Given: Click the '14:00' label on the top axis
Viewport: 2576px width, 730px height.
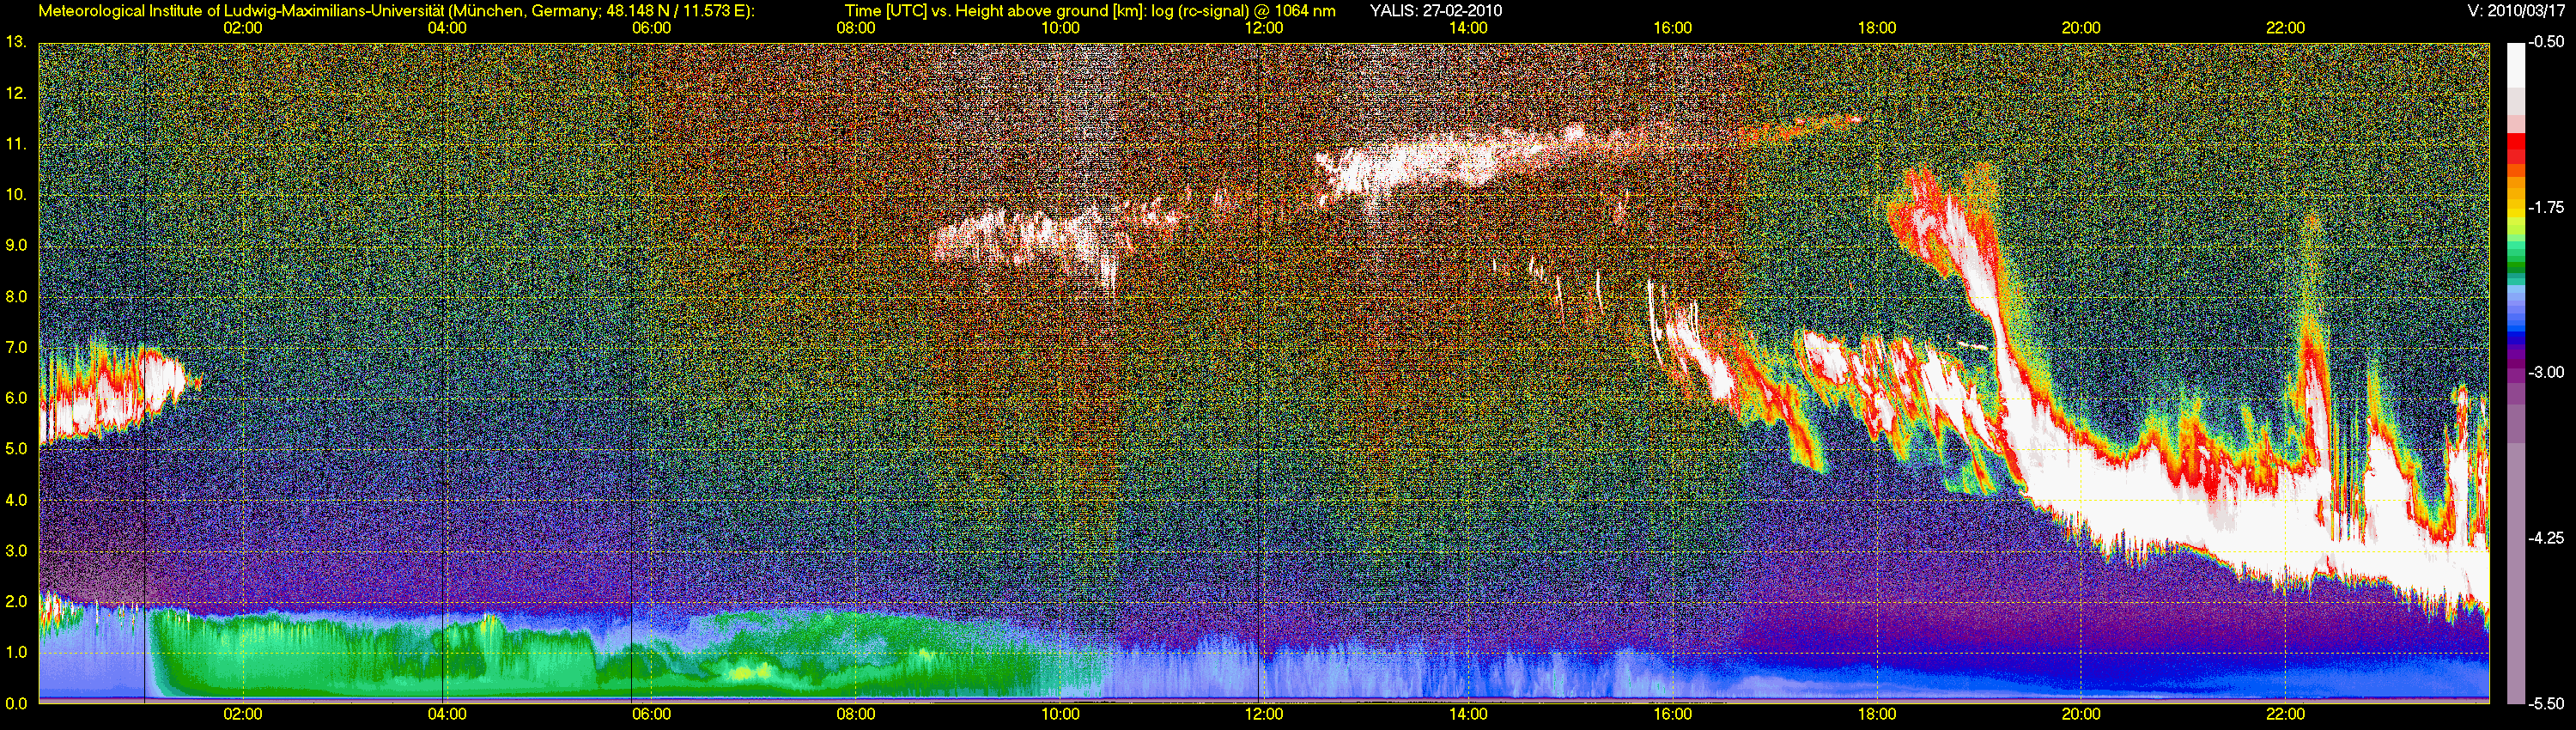Looking at the screenshot, I should coord(1468,28).
